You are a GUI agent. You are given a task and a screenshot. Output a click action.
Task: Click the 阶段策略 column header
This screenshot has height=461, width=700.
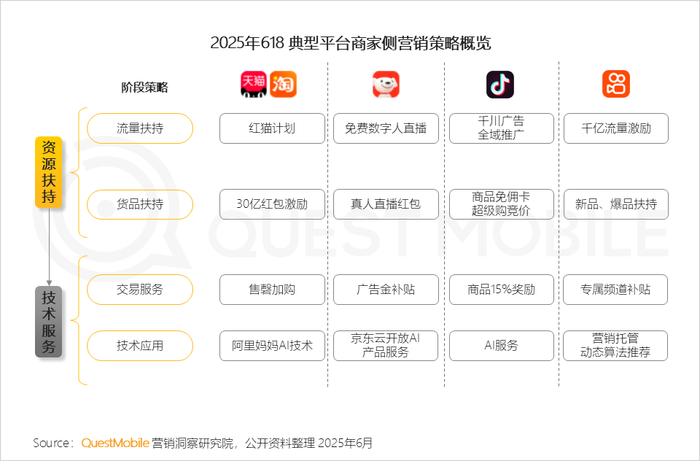pyautogui.click(x=145, y=87)
